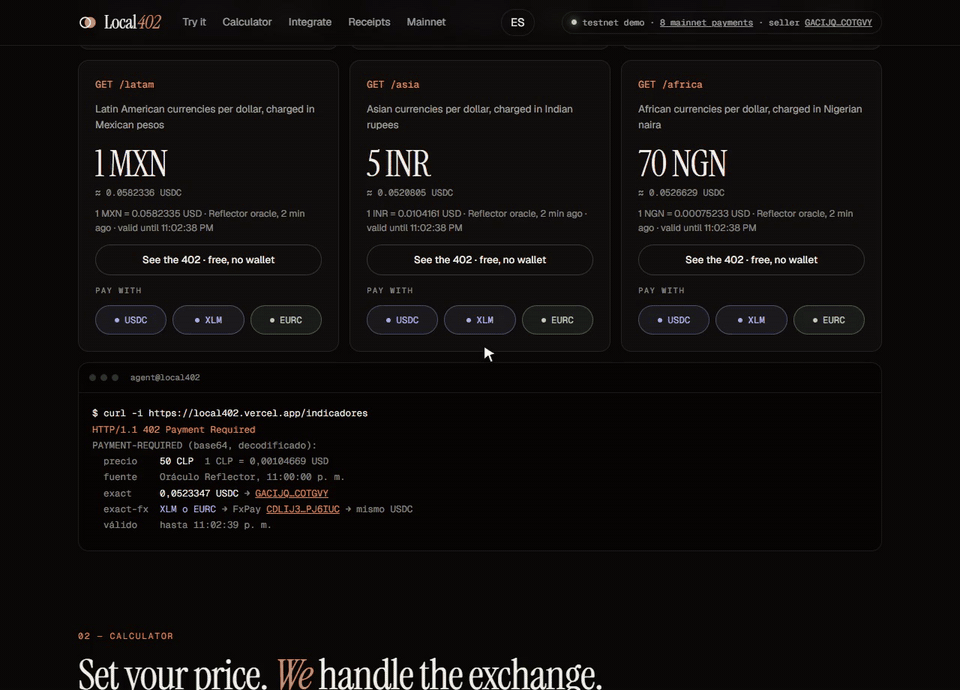
Task: Switch language with the ES button
Action: [x=517, y=23]
